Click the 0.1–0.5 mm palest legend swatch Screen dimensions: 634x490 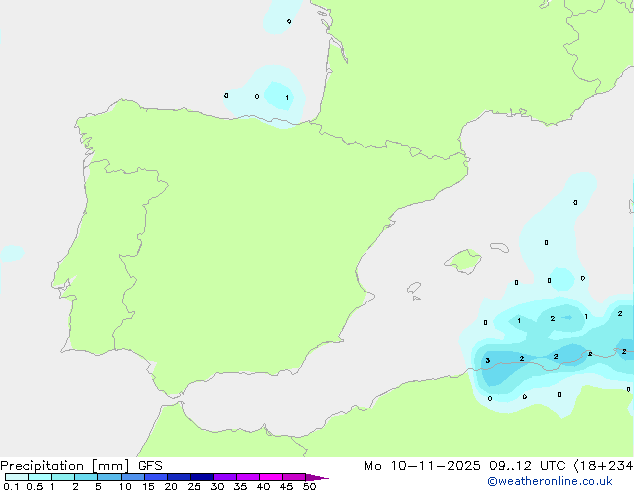click(x=17, y=477)
